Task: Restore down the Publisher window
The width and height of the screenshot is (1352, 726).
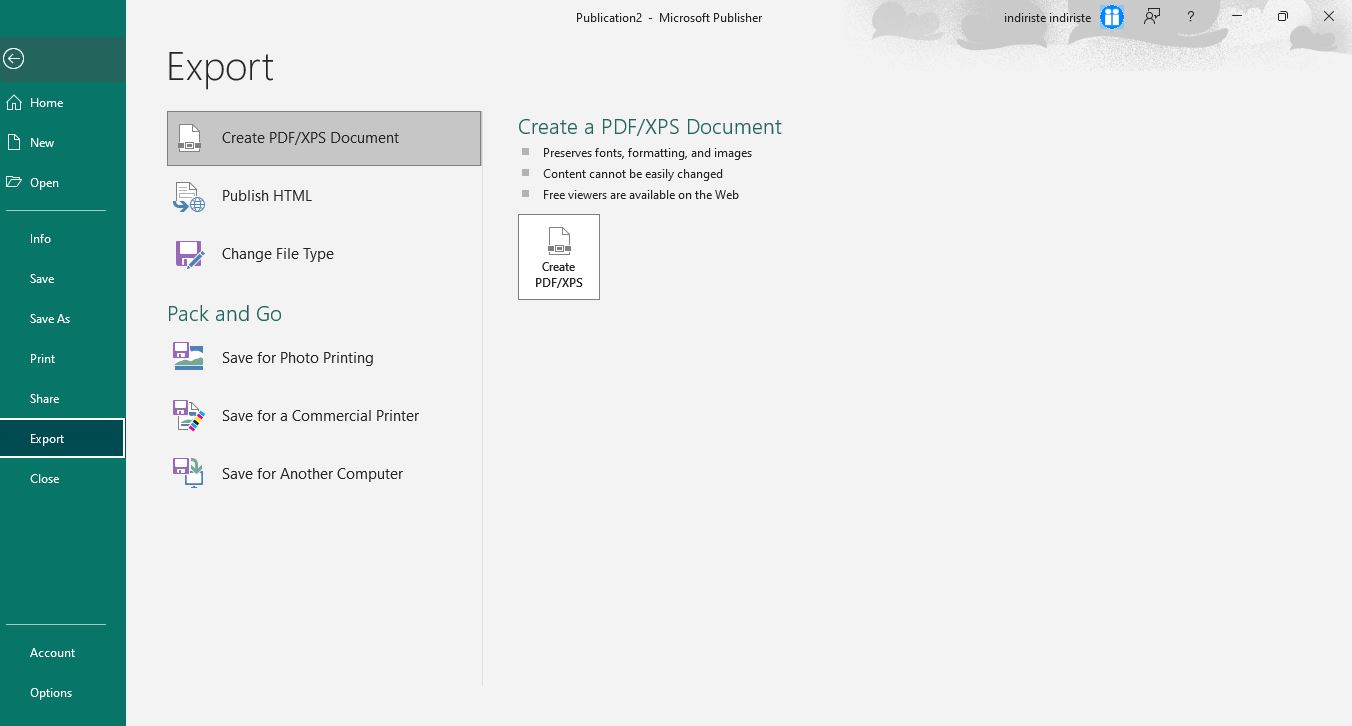Action: pos(1283,17)
